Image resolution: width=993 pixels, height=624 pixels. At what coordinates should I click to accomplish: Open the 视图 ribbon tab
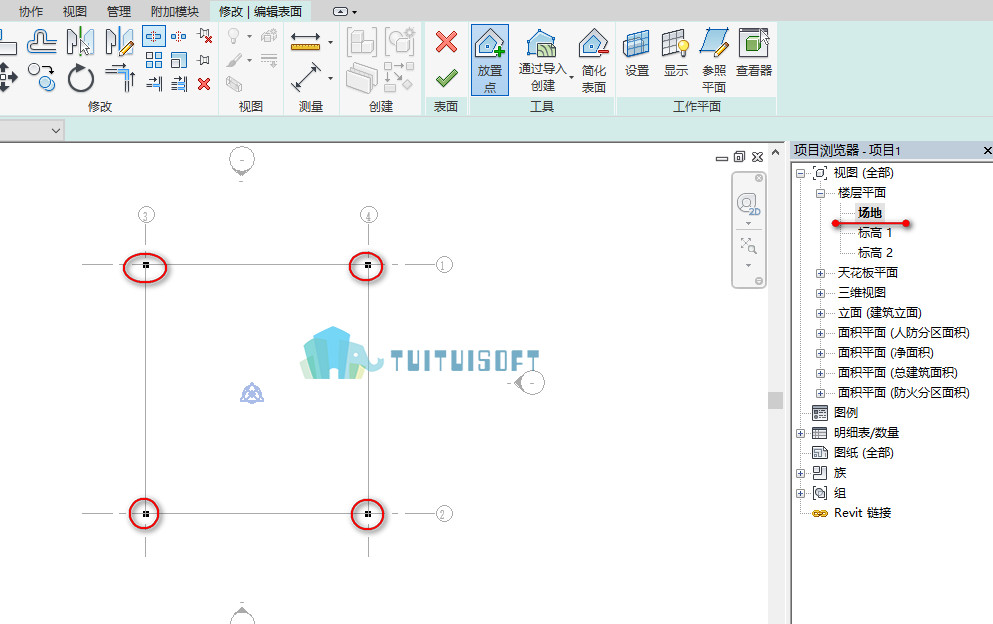(75, 11)
